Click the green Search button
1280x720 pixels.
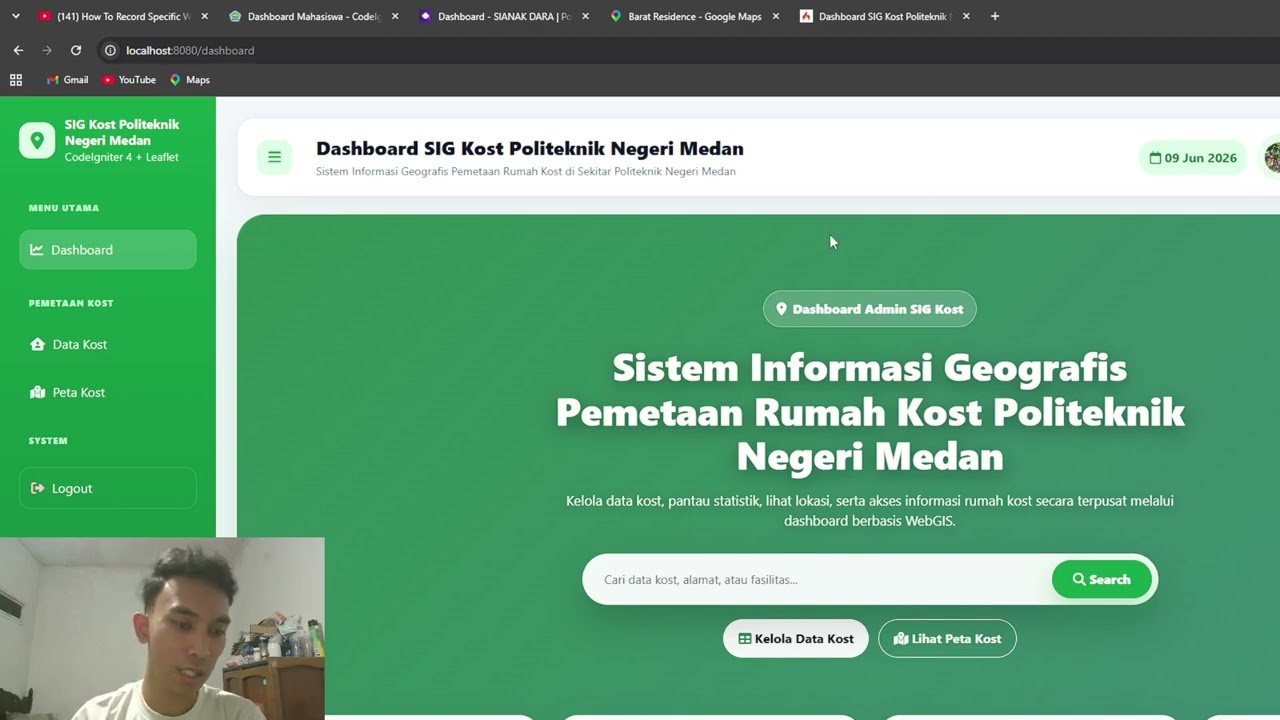[1101, 579]
